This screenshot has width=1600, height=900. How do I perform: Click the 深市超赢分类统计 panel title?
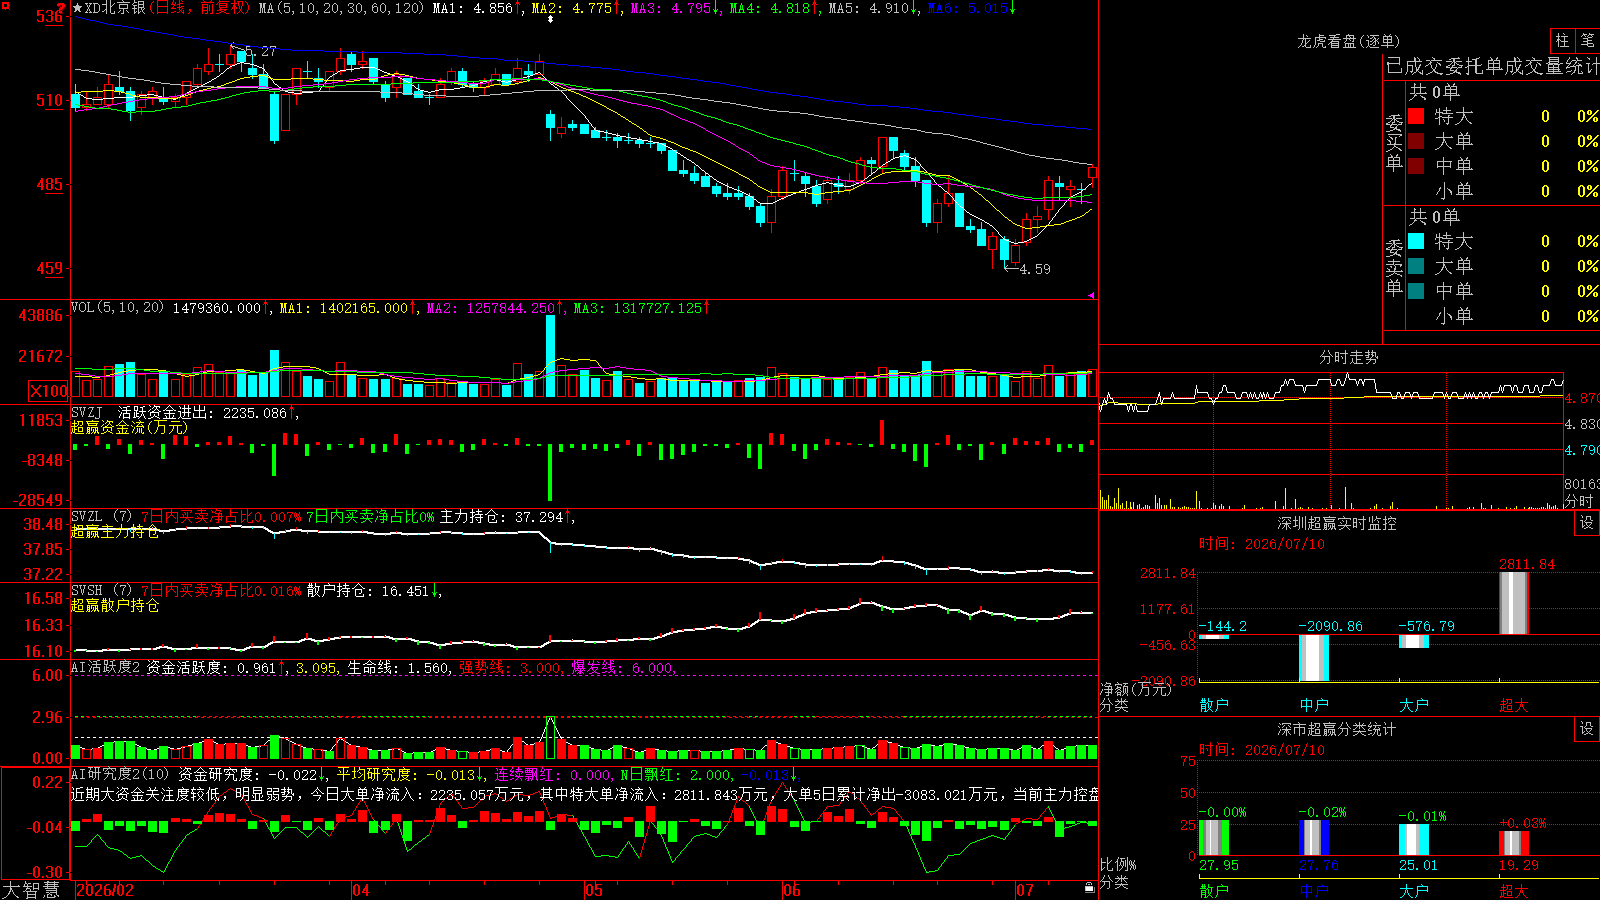(1336, 729)
